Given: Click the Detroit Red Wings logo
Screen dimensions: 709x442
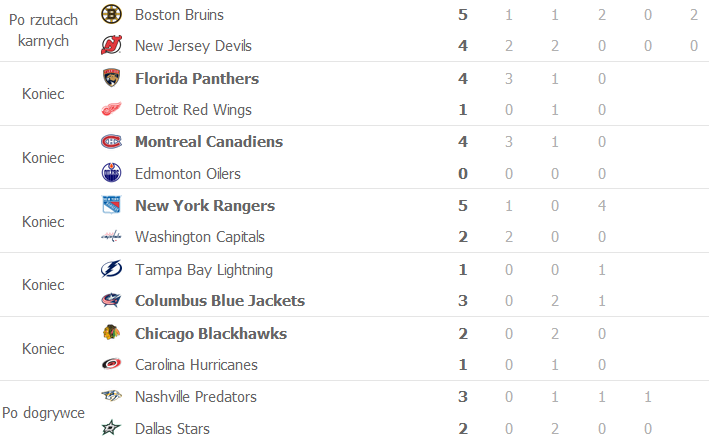Looking at the screenshot, I should coord(111,110).
